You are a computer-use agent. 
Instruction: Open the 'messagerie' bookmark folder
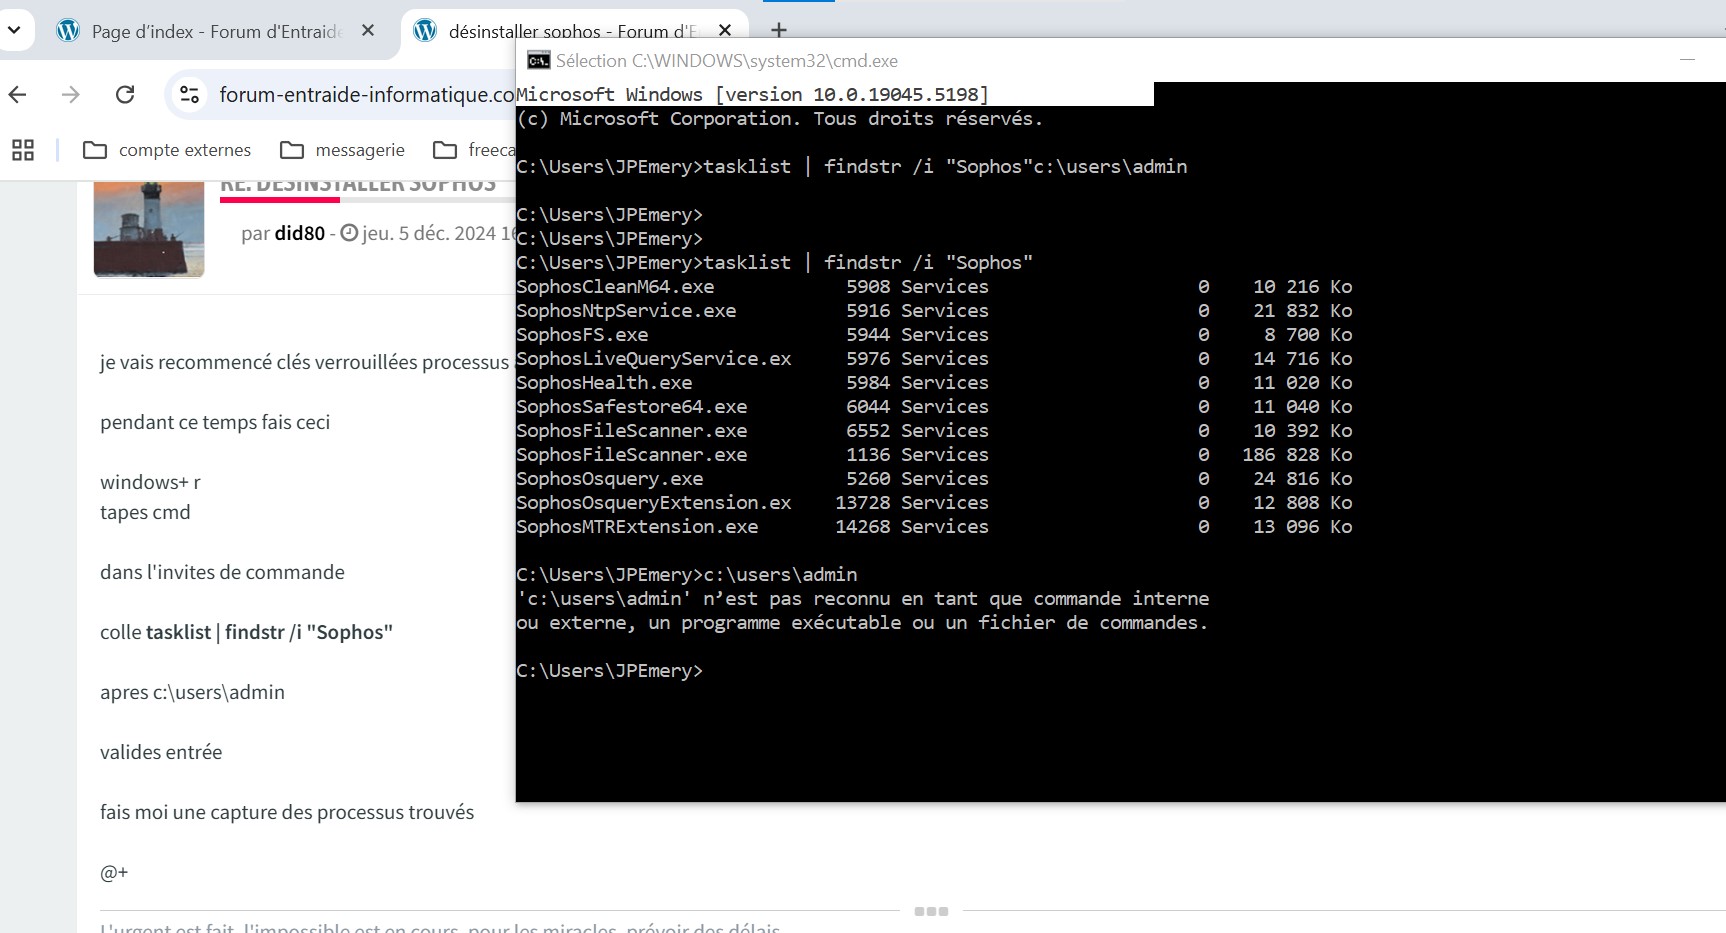(x=343, y=150)
